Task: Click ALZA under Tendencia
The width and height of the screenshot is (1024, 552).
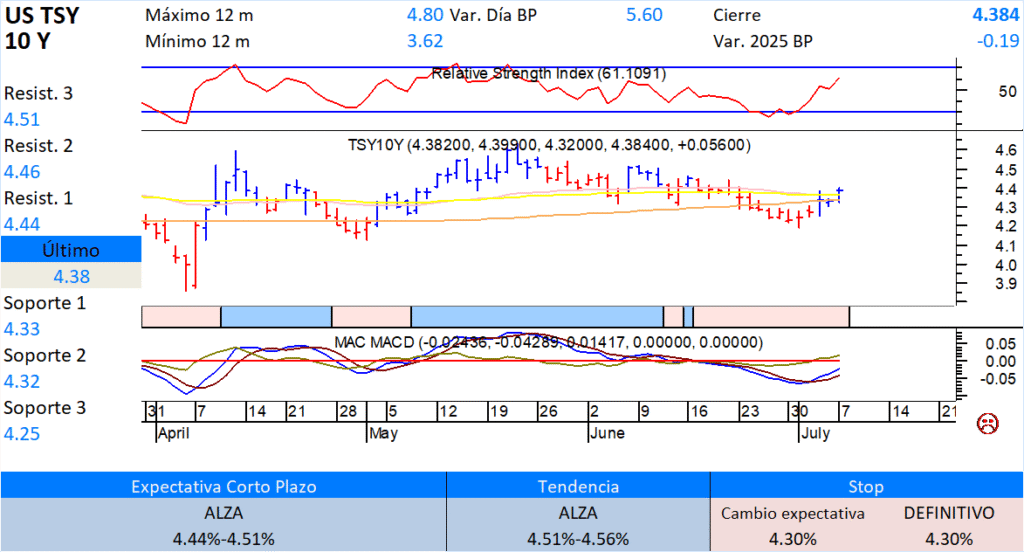Action: [x=578, y=513]
